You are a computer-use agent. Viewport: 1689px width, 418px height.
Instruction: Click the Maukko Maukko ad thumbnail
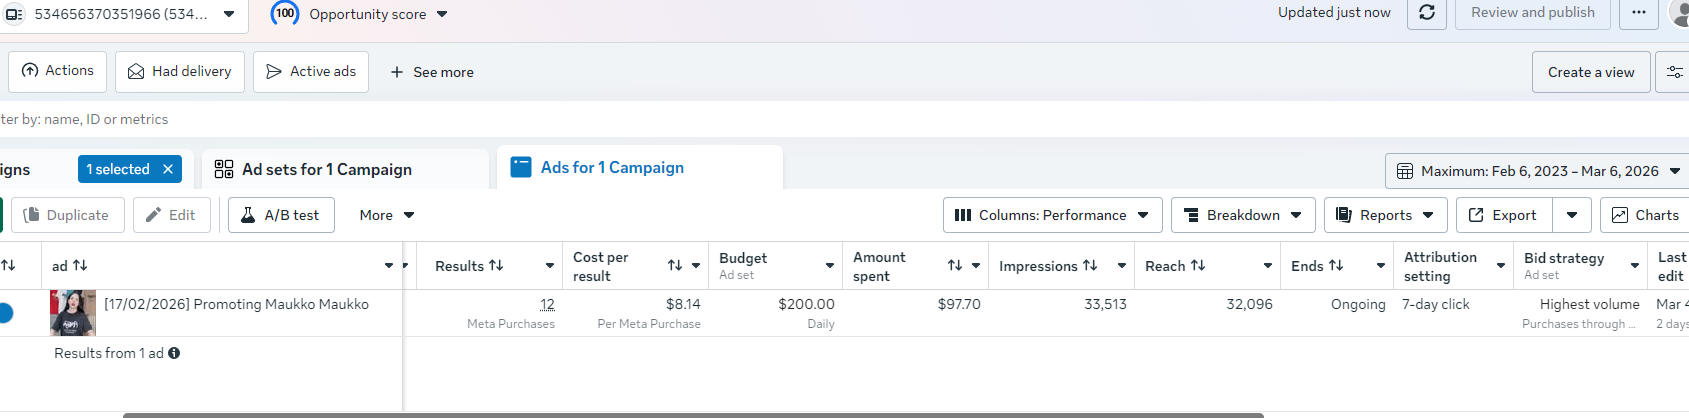[x=73, y=313]
